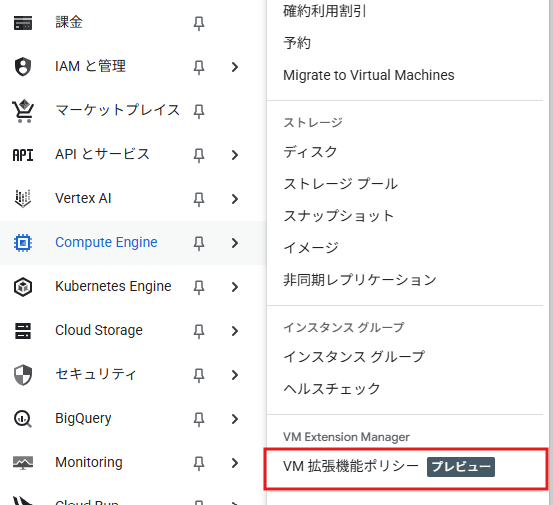Pin マーケットプレイス product
Image resolution: width=553 pixels, height=505 pixels.
click(199, 111)
